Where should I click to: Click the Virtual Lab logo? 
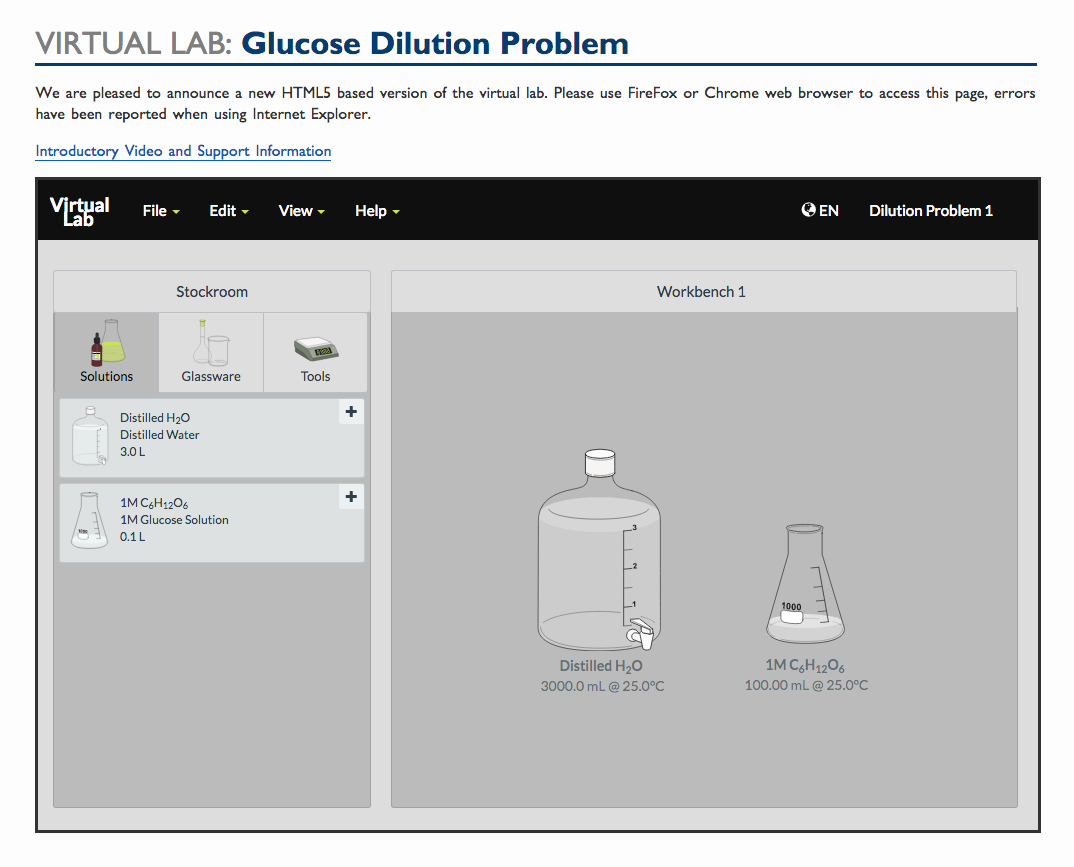(79, 210)
